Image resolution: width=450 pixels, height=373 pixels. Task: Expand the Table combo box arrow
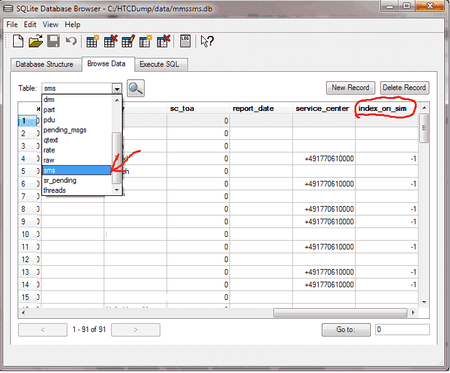(x=117, y=88)
